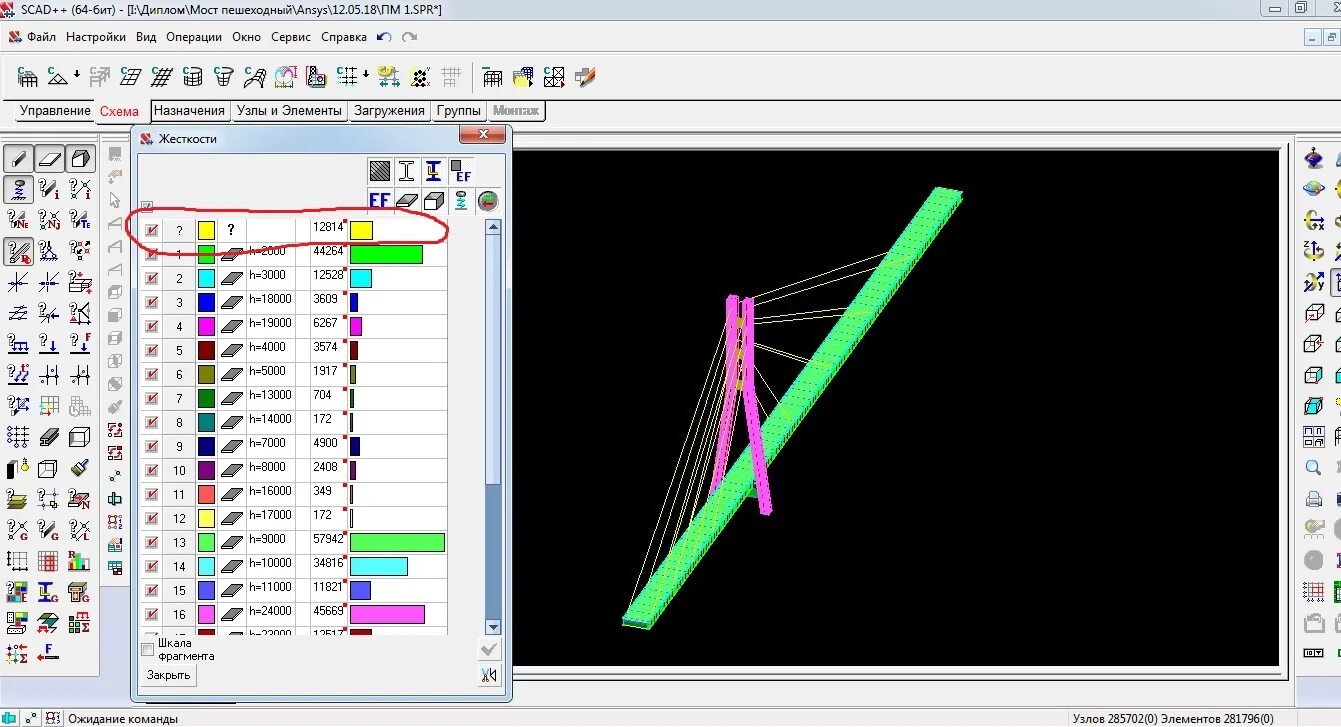The height and width of the screenshot is (727, 1341).
Task: Open the Справка menu
Action: [x=344, y=37]
